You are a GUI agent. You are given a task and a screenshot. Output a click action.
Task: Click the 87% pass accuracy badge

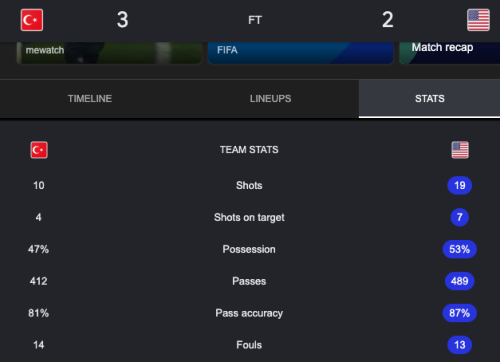coord(460,313)
